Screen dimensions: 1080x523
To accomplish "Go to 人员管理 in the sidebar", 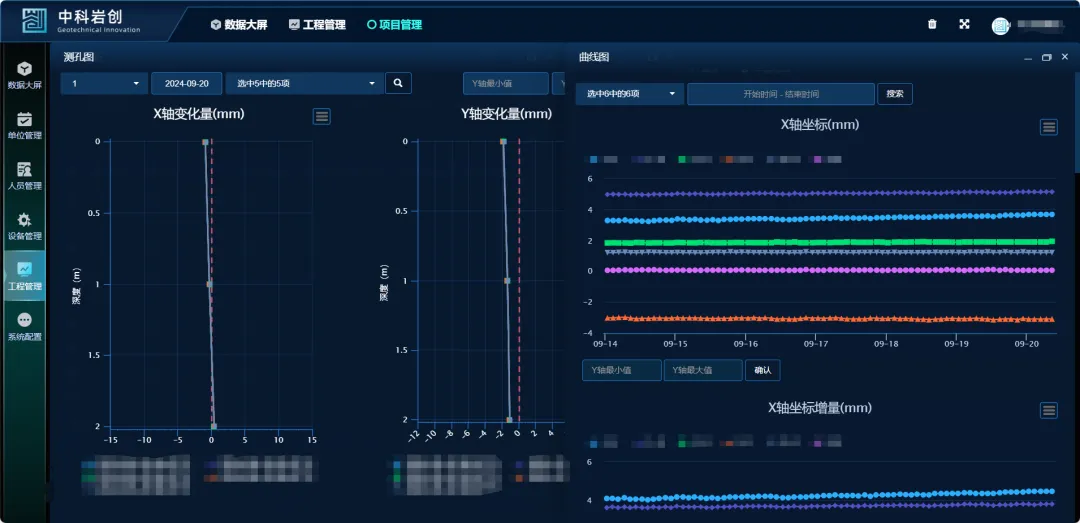I will pyautogui.click(x=24, y=176).
